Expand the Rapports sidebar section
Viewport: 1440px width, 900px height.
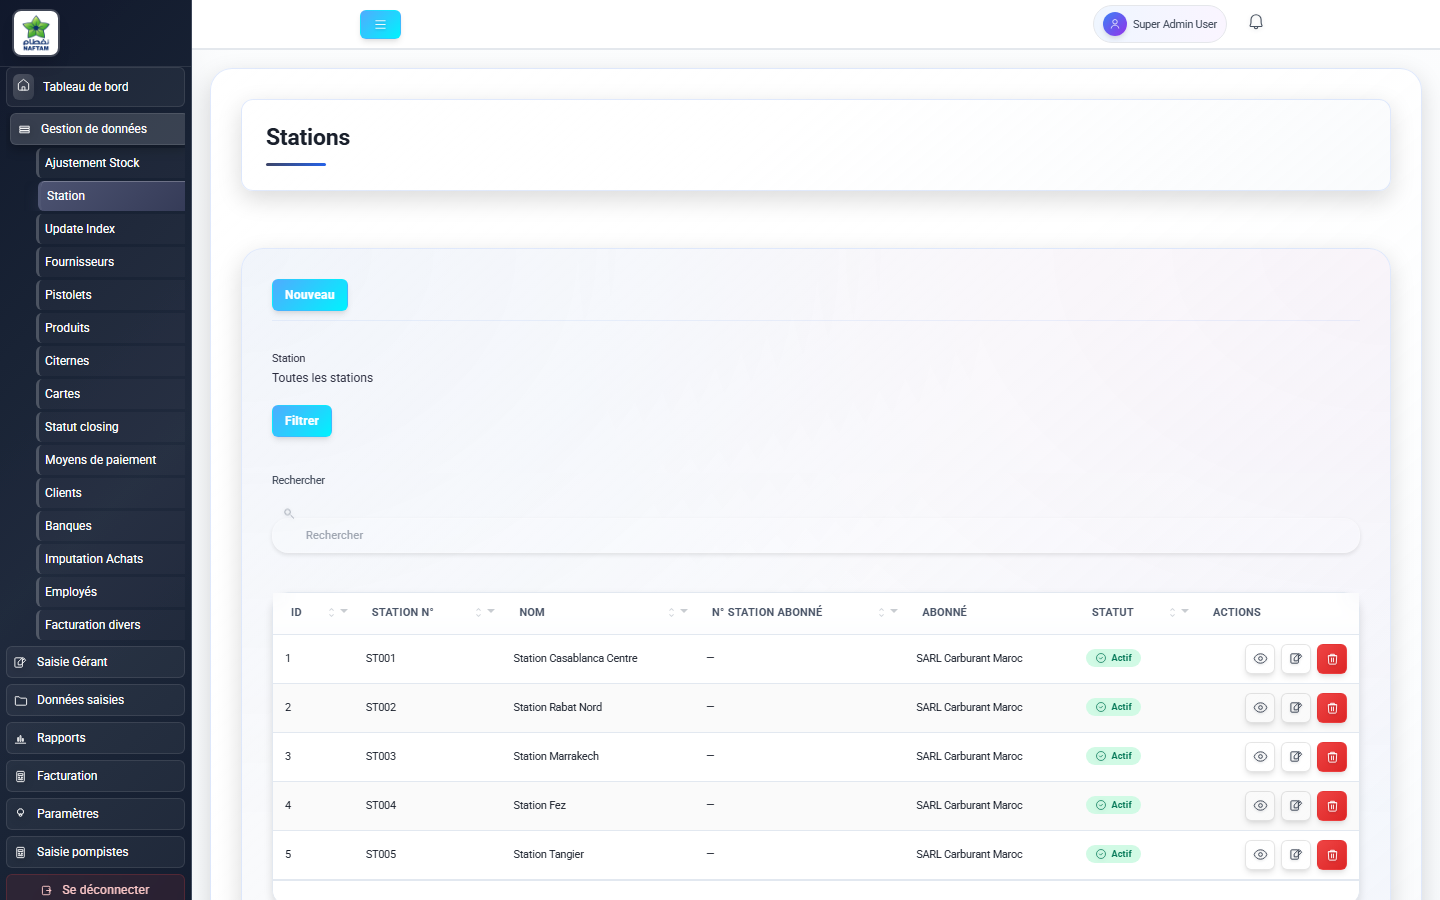coord(95,738)
